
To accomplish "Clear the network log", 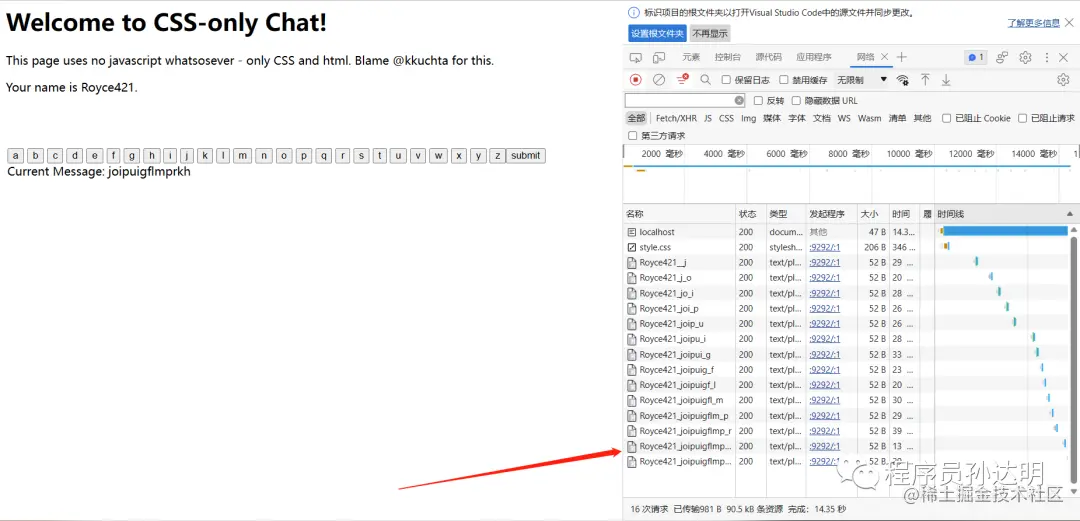I will 659,80.
